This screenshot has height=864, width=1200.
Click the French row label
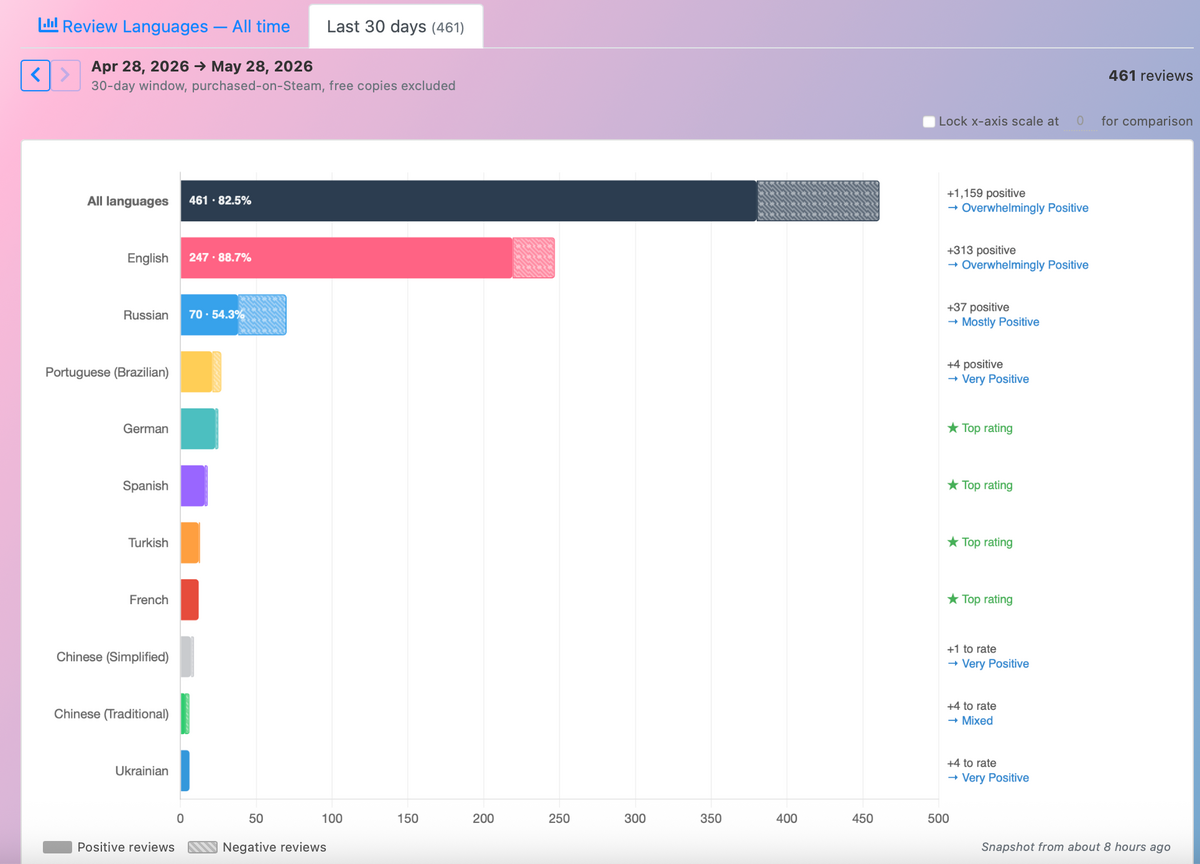click(149, 600)
